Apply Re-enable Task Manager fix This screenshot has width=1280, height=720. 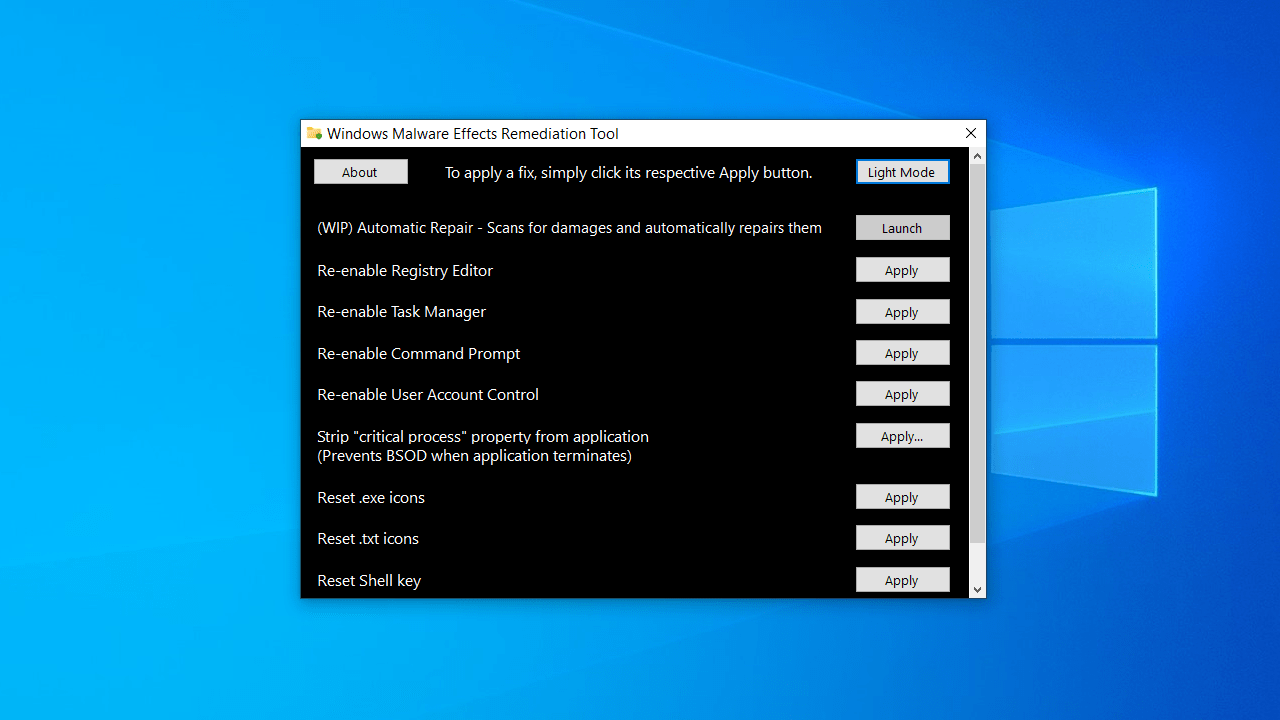pyautogui.click(x=902, y=312)
